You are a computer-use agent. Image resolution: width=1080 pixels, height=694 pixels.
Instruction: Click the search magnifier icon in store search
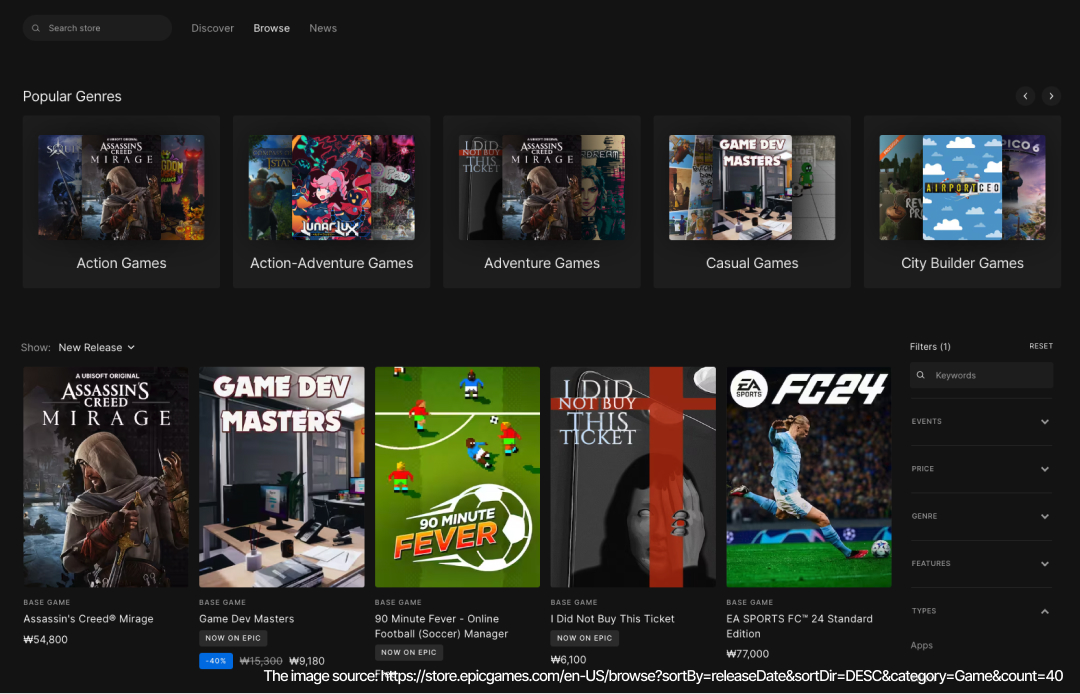[36, 28]
